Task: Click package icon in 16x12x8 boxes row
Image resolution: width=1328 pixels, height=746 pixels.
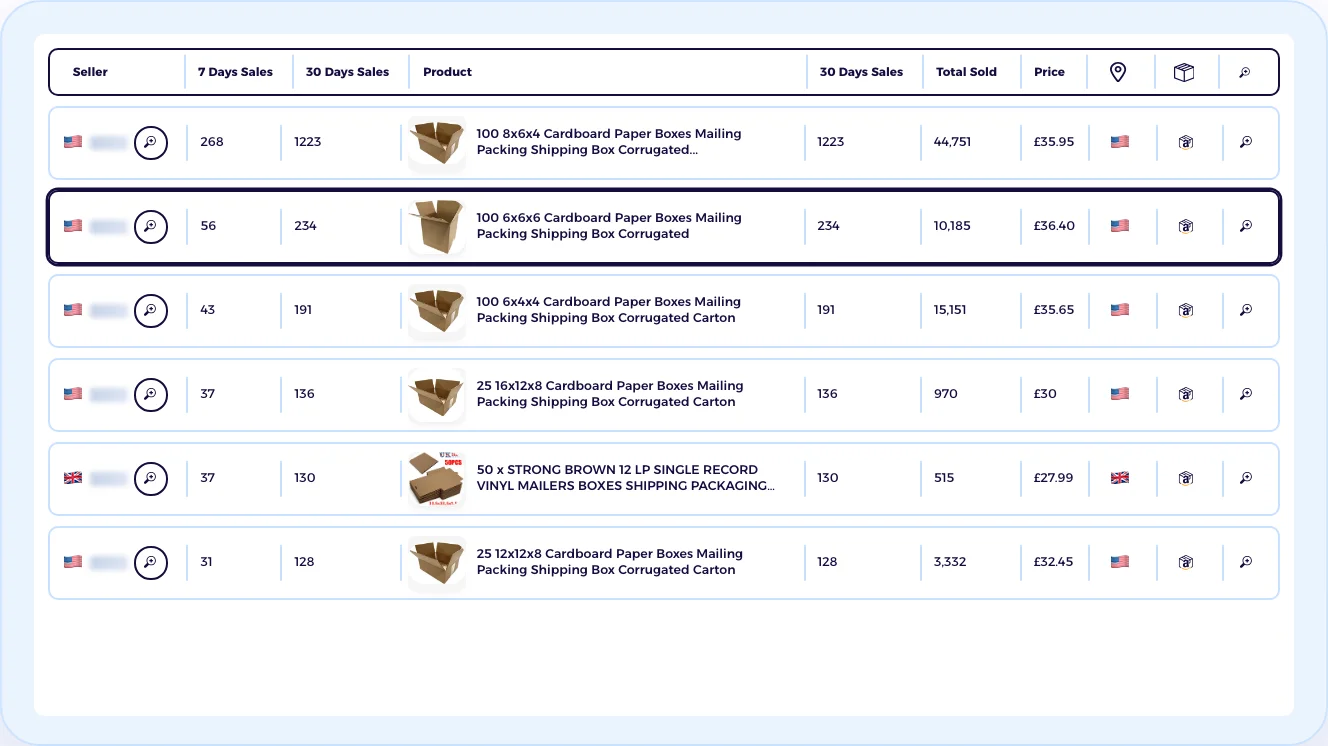Action: tap(1186, 394)
